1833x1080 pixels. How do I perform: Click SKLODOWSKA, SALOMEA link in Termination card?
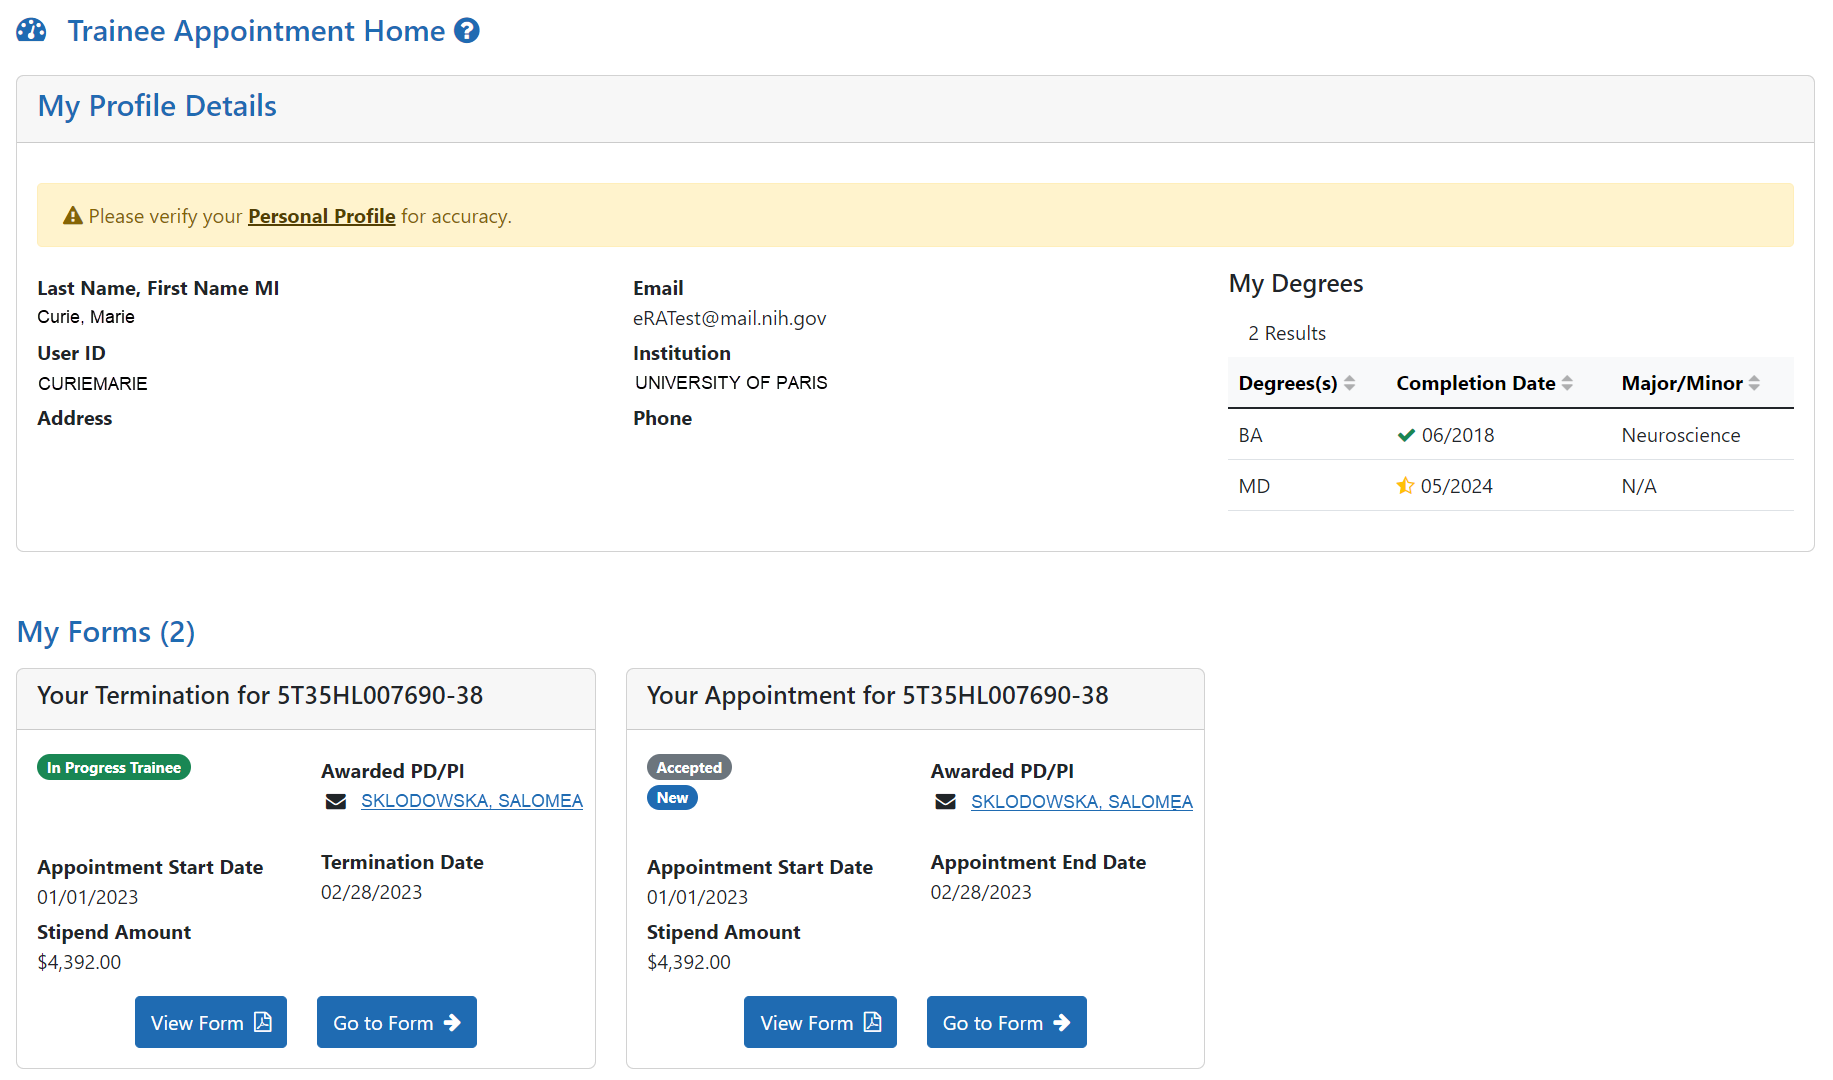[x=471, y=801]
